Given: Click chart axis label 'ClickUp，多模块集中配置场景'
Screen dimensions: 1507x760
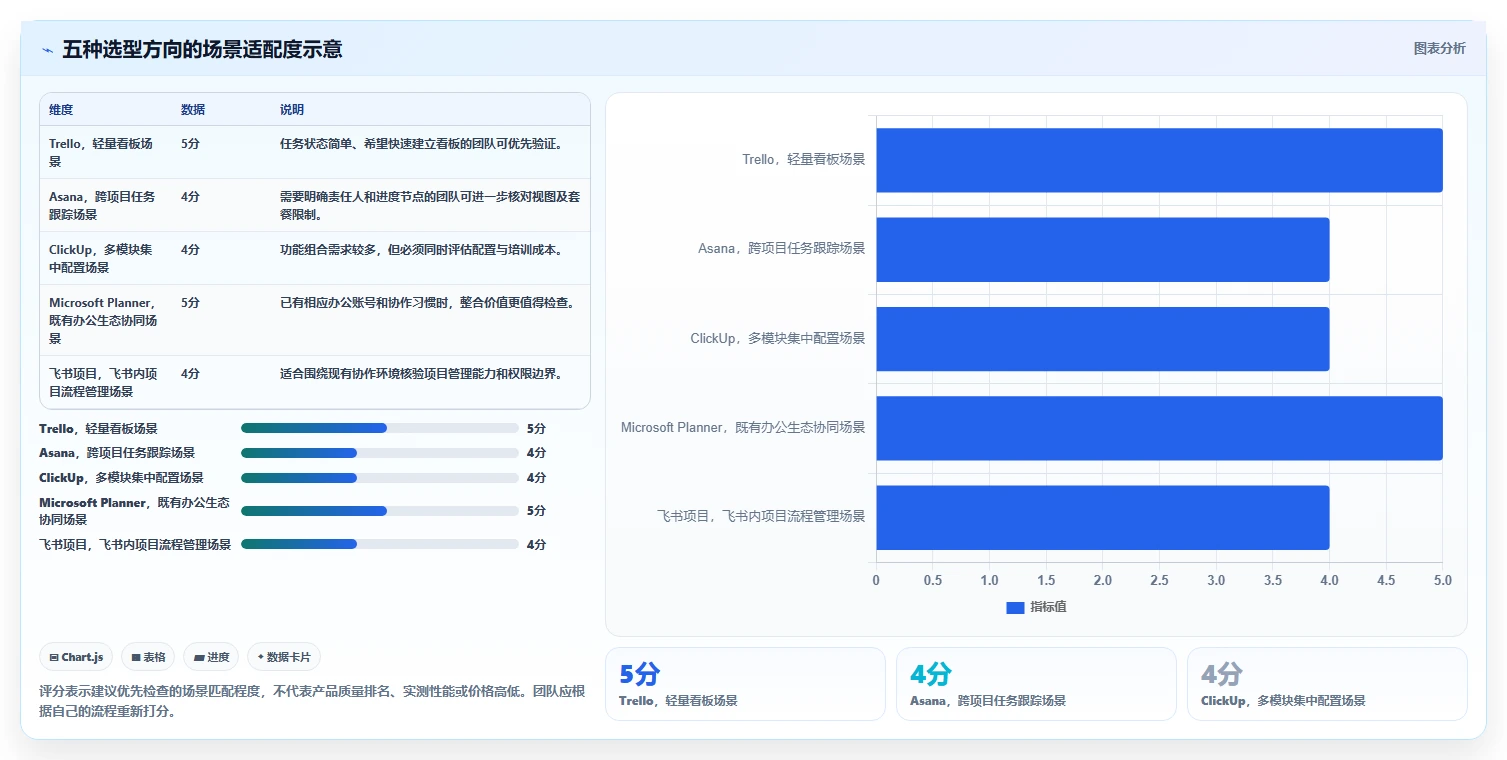Looking at the screenshot, I should [x=777, y=338].
